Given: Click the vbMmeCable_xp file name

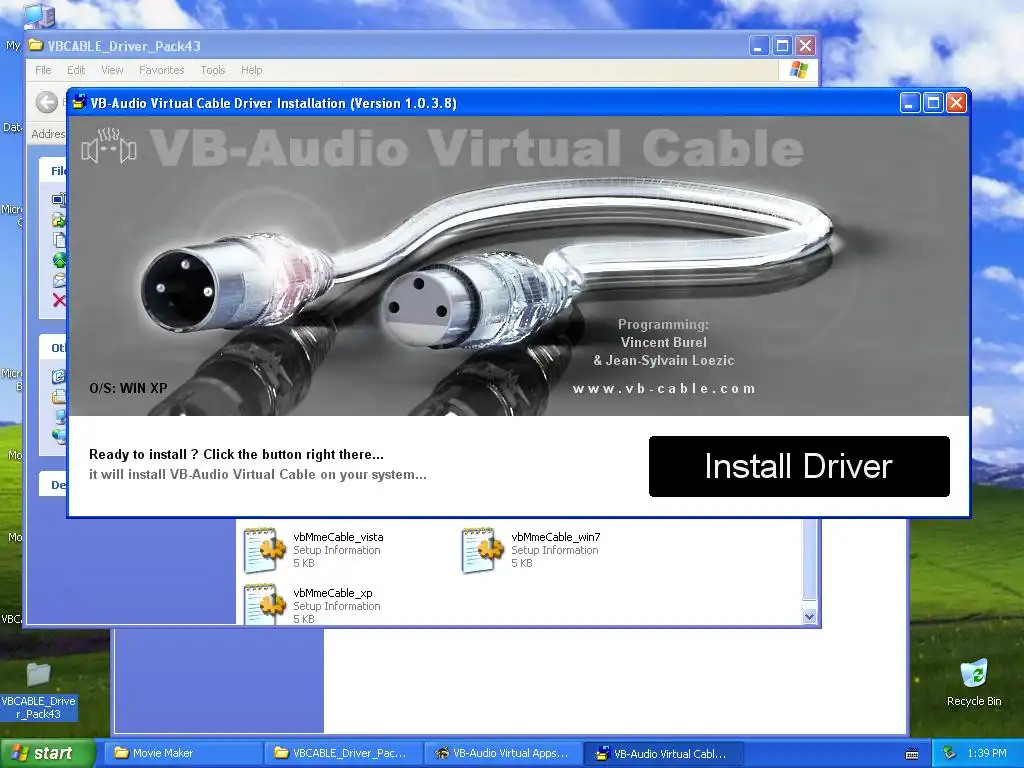Looking at the screenshot, I should coord(333,593).
